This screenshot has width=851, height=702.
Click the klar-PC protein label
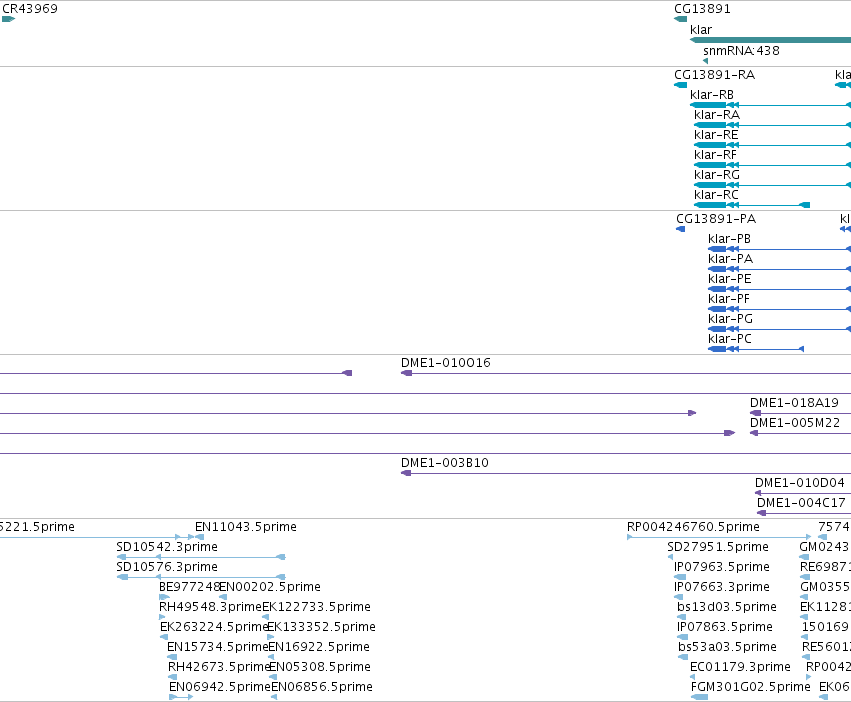point(730,339)
